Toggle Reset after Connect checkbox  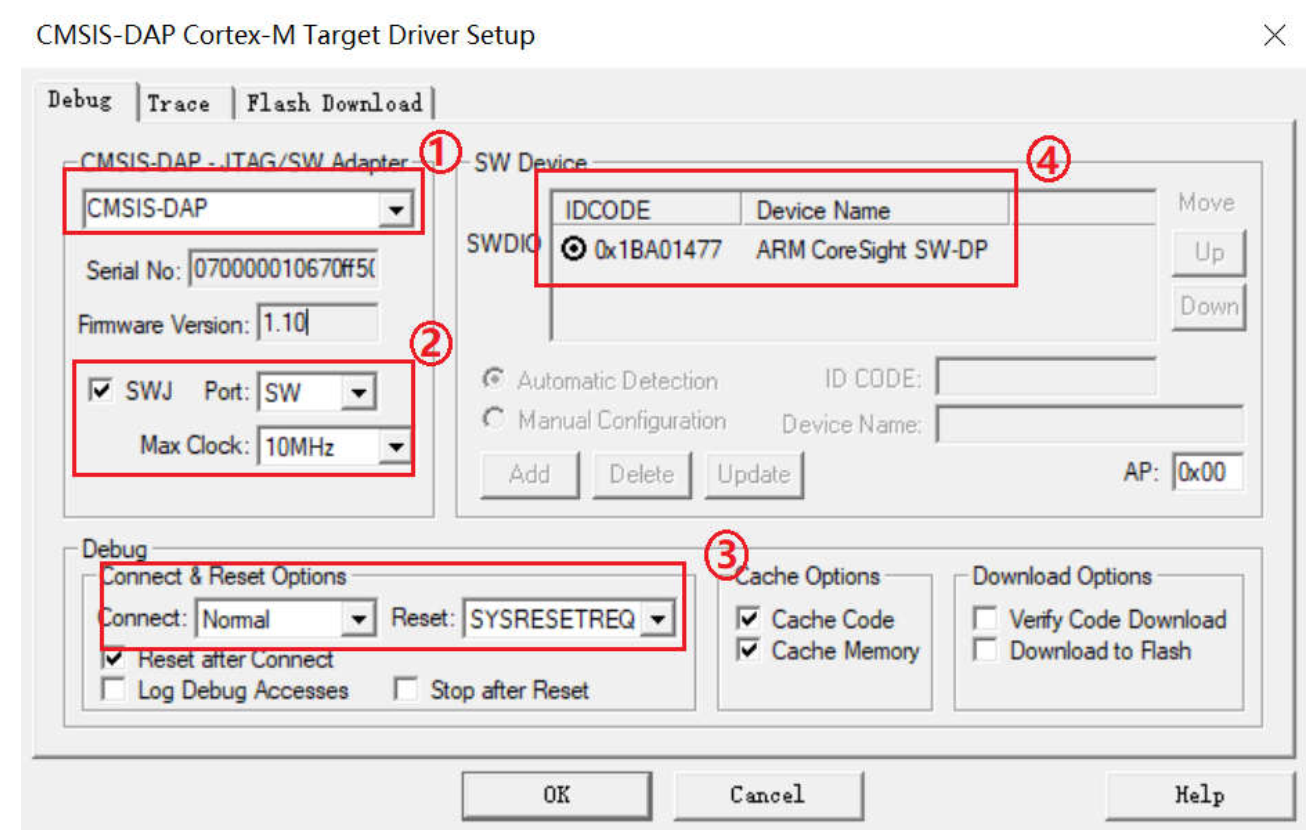pyautogui.click(x=113, y=659)
